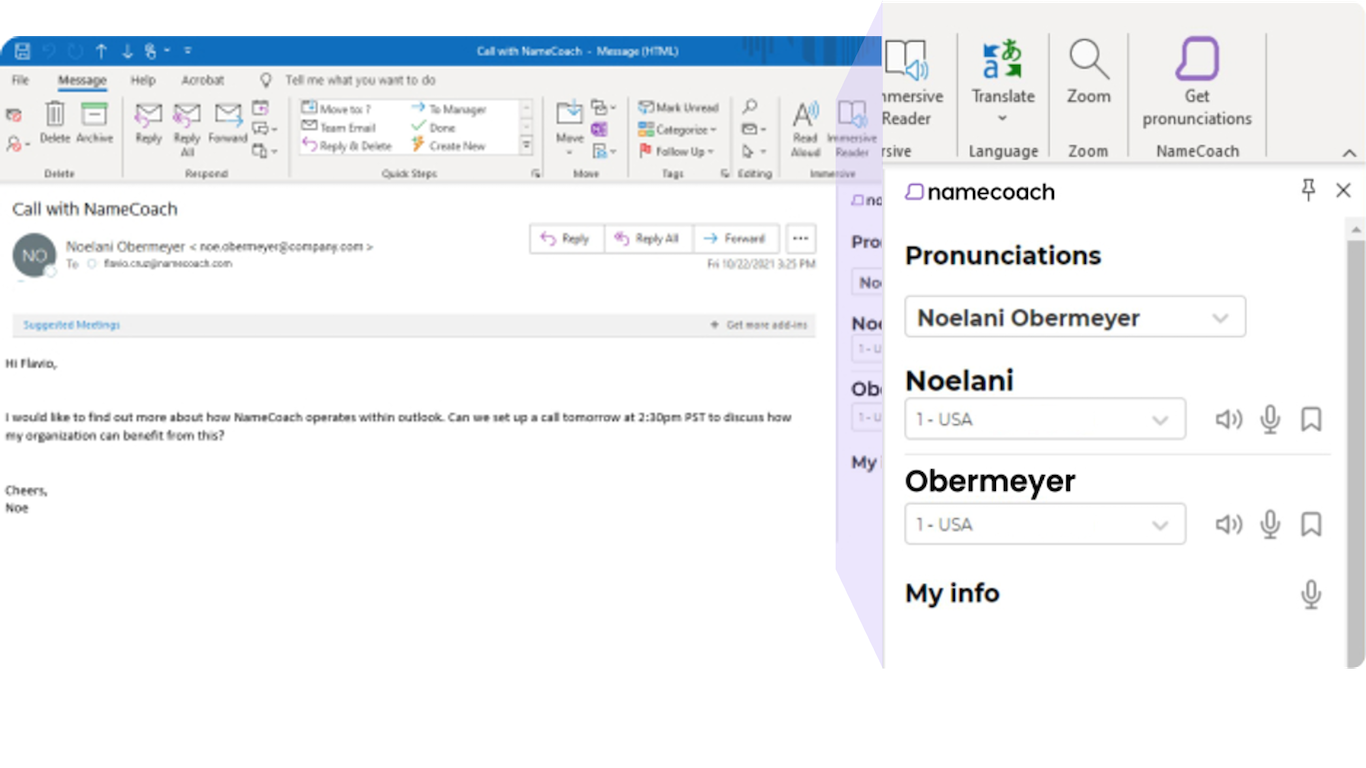The height and width of the screenshot is (768, 1366).
Task: Record Obermeyer pronunciation with microphone icon
Action: pyautogui.click(x=1270, y=524)
